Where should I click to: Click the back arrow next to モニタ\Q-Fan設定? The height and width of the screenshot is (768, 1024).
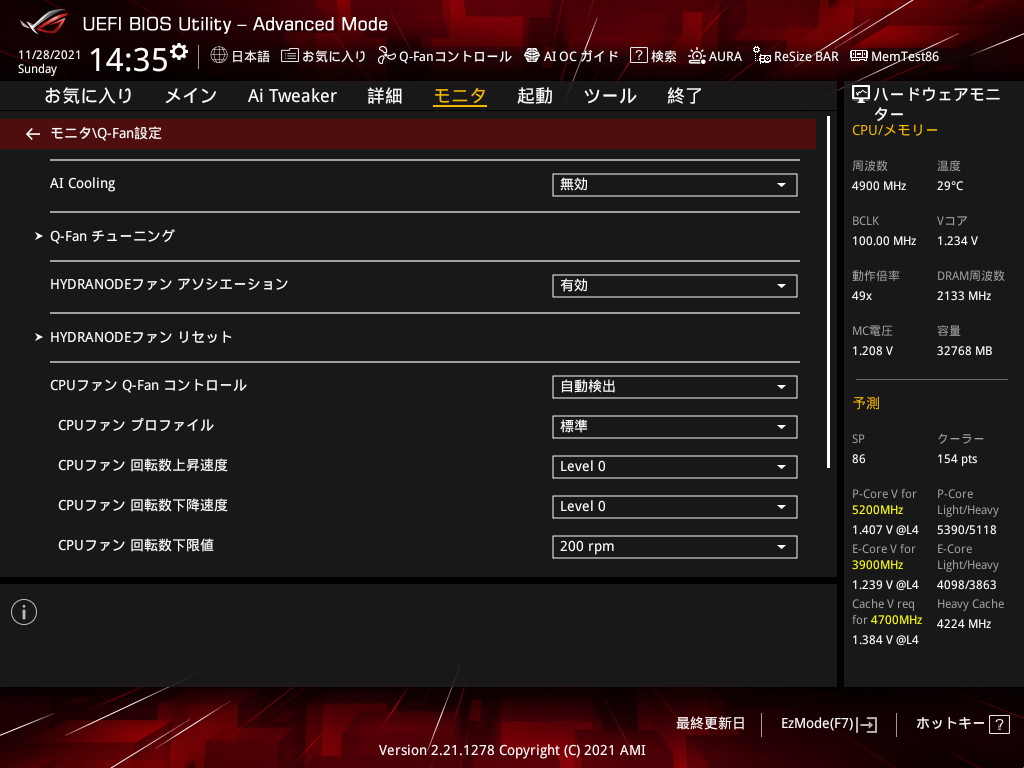pyautogui.click(x=33, y=133)
